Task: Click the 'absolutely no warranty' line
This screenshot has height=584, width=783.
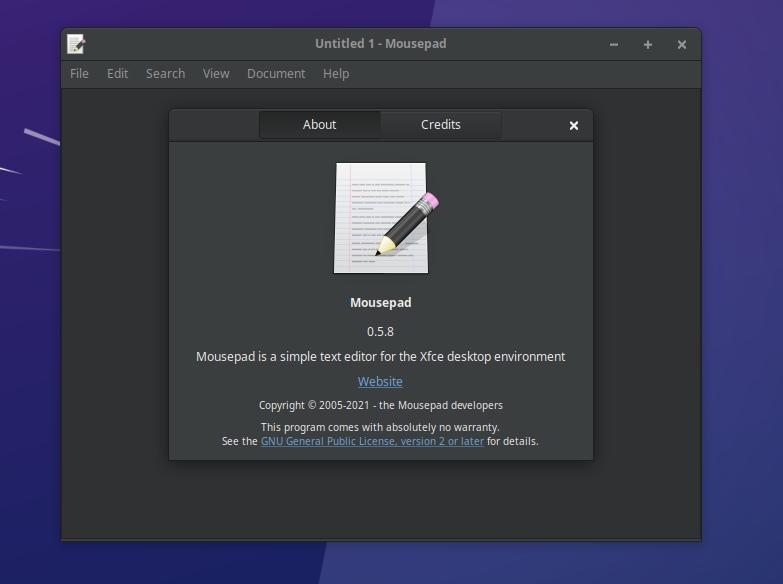Action: point(380,427)
